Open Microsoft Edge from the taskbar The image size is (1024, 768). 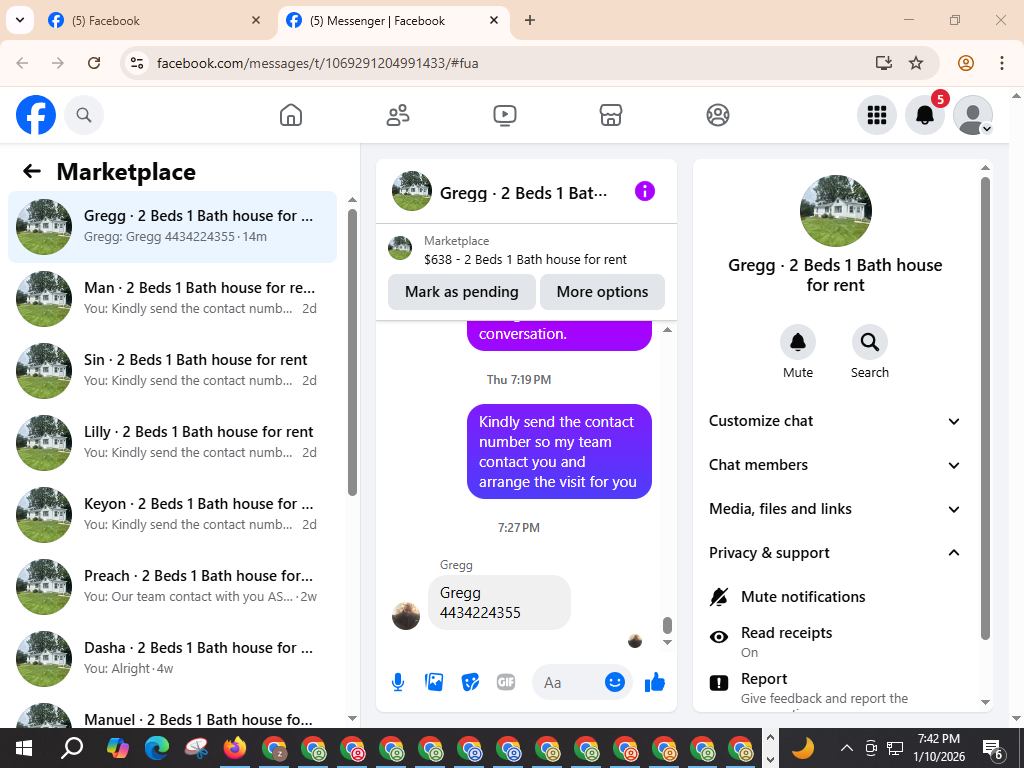157,748
